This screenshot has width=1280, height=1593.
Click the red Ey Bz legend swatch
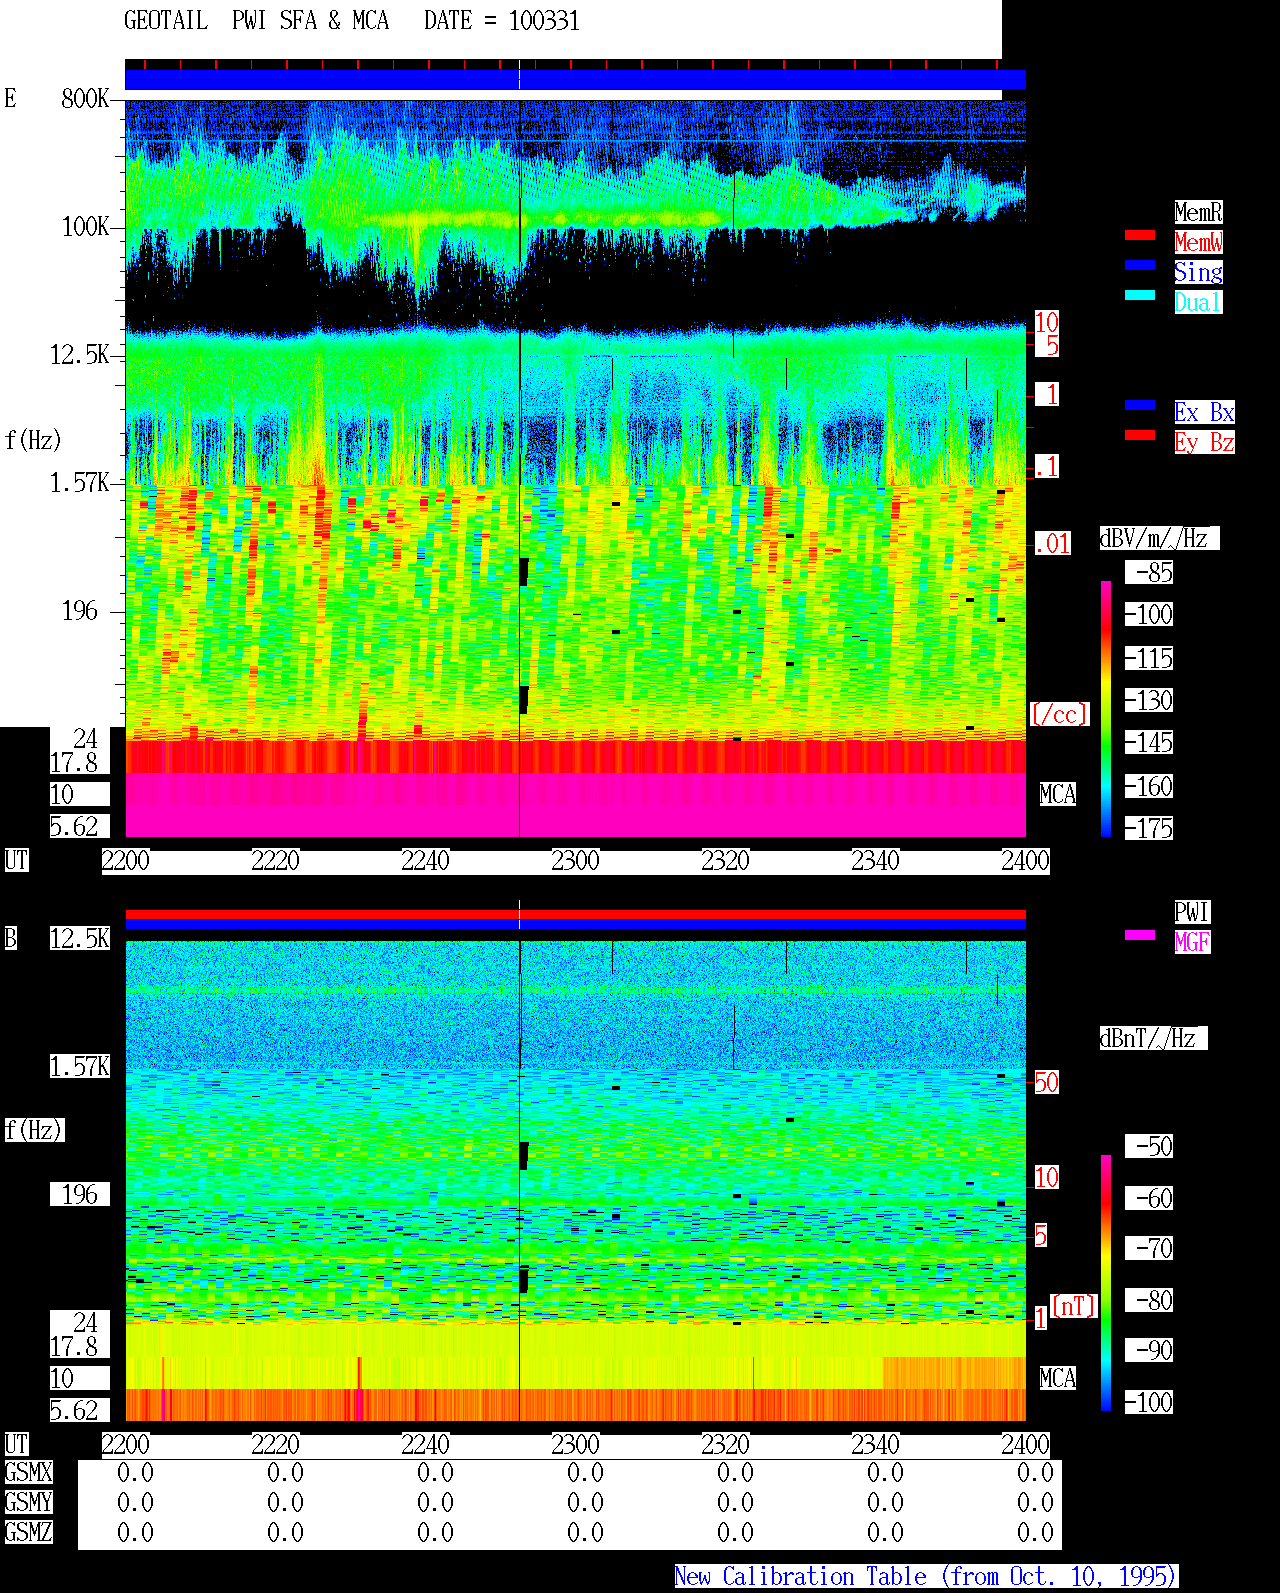pos(1140,435)
